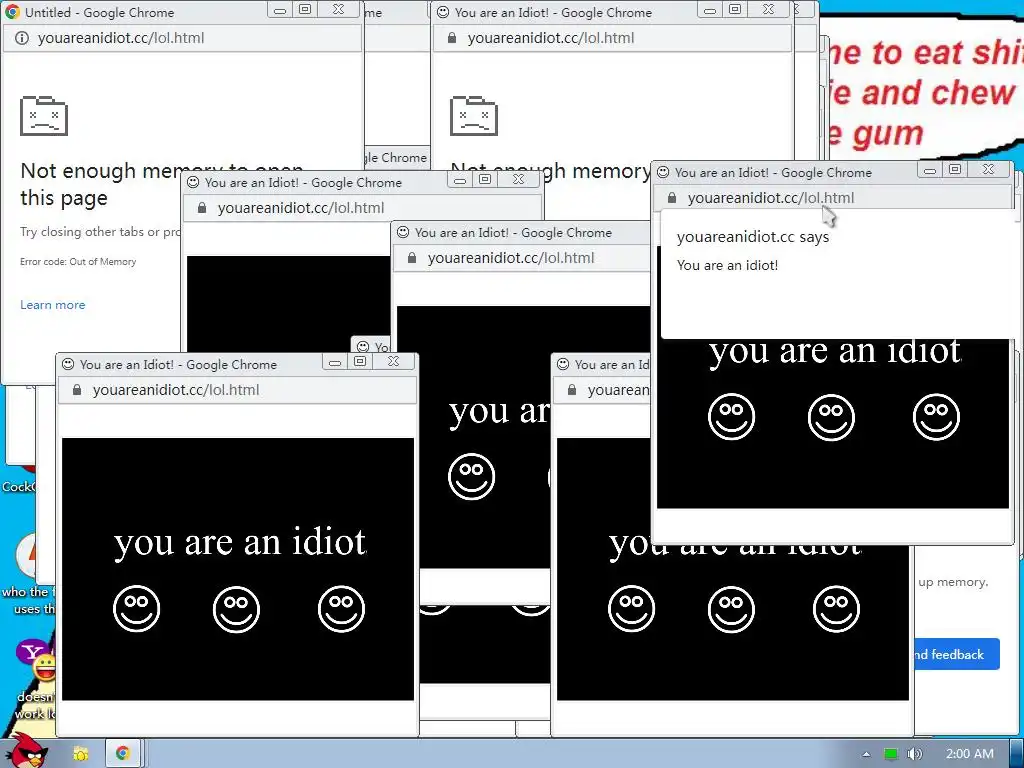The width and height of the screenshot is (1024, 768).
Task: Click favicon of window showing truncated 'you ar'
Action: tap(403, 232)
